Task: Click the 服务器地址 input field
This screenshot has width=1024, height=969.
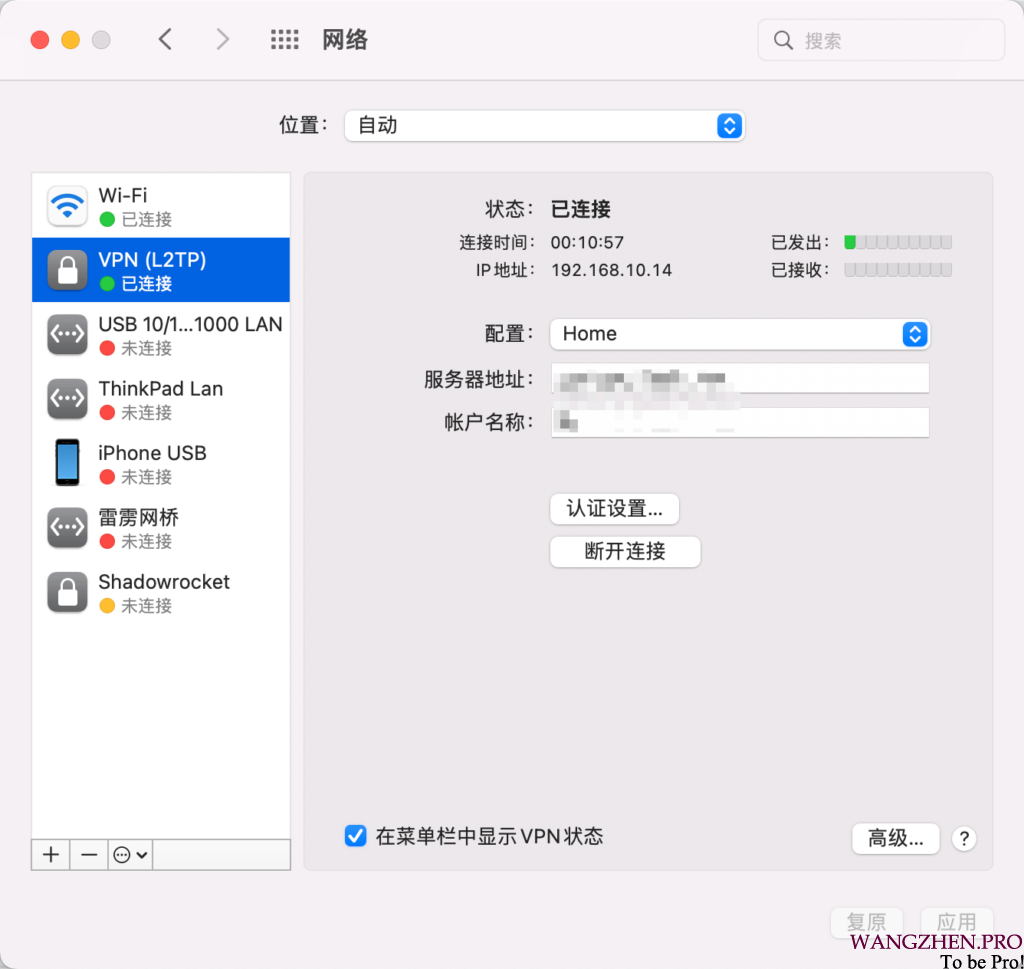Action: pos(739,379)
